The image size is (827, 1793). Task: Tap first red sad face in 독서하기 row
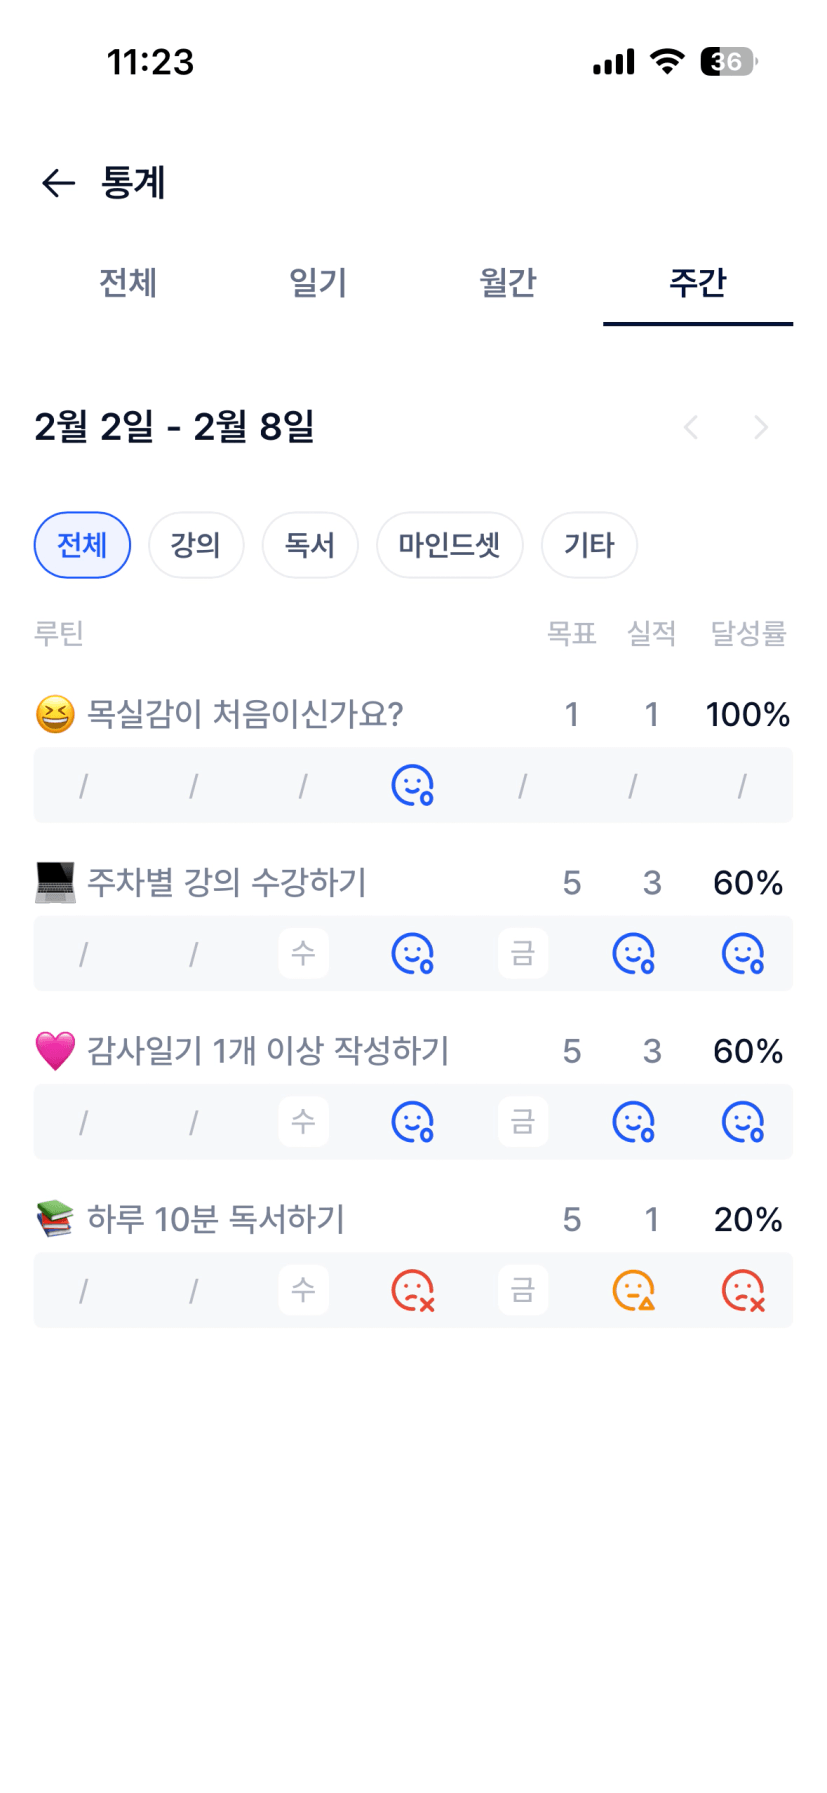pos(412,1290)
